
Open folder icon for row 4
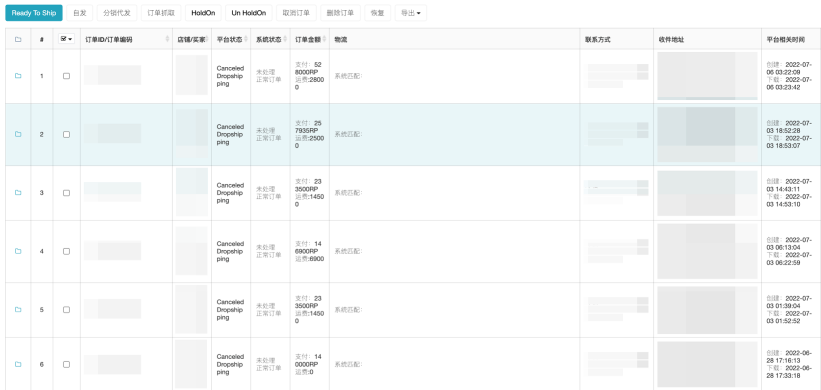click(18, 251)
